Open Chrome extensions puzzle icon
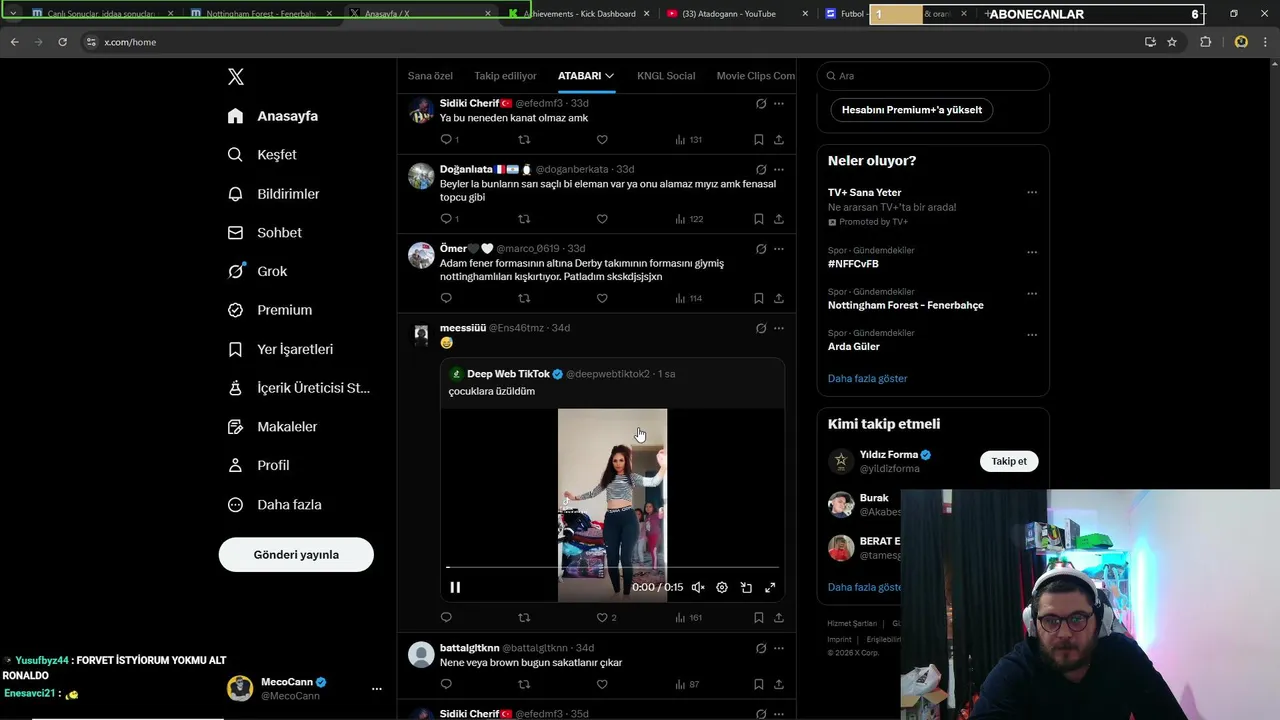The image size is (1280, 720). click(1205, 42)
